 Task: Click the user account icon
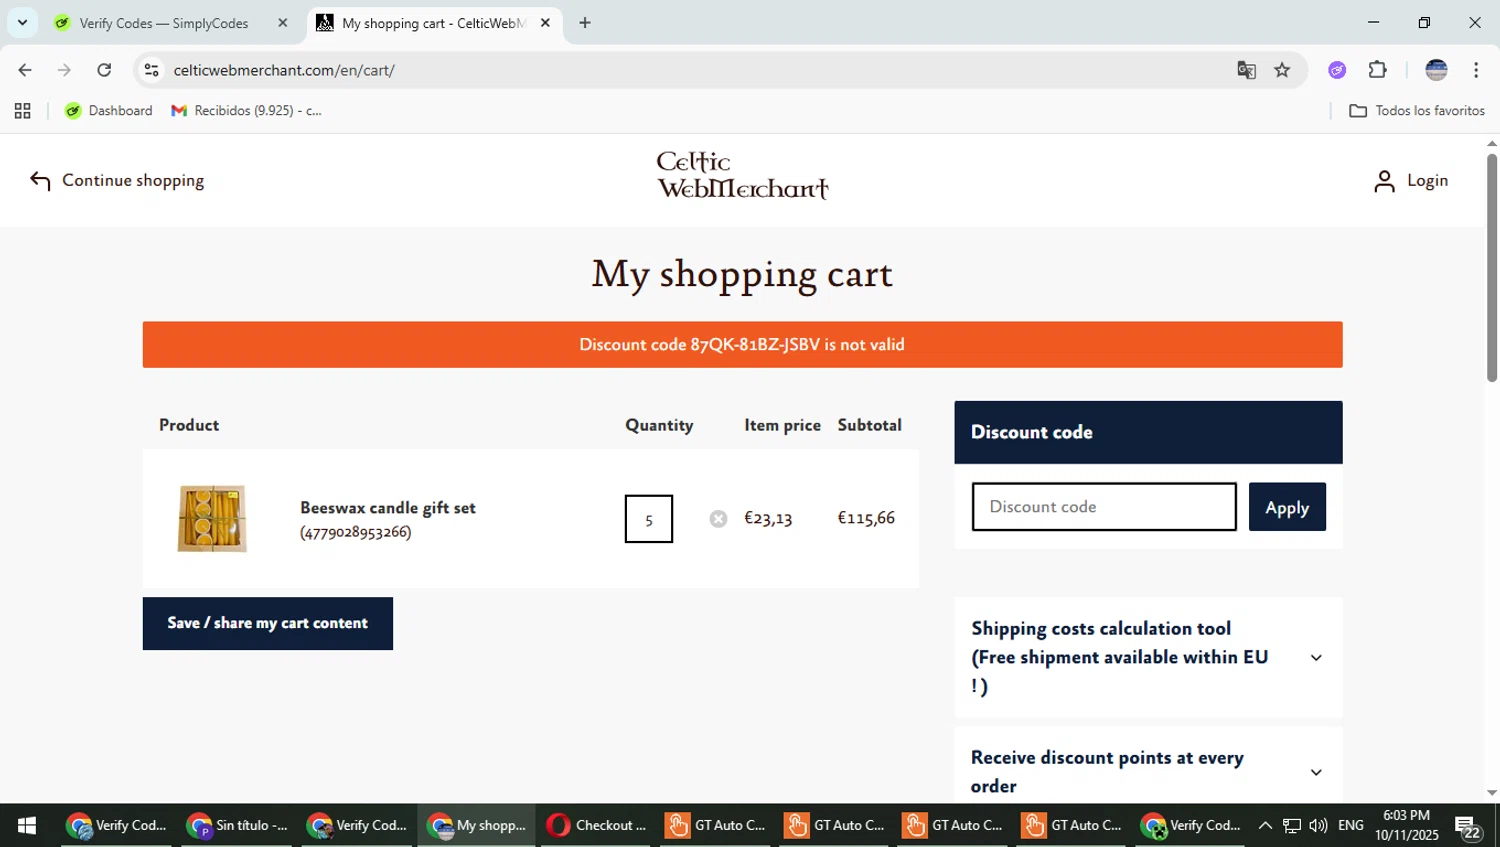click(1384, 181)
